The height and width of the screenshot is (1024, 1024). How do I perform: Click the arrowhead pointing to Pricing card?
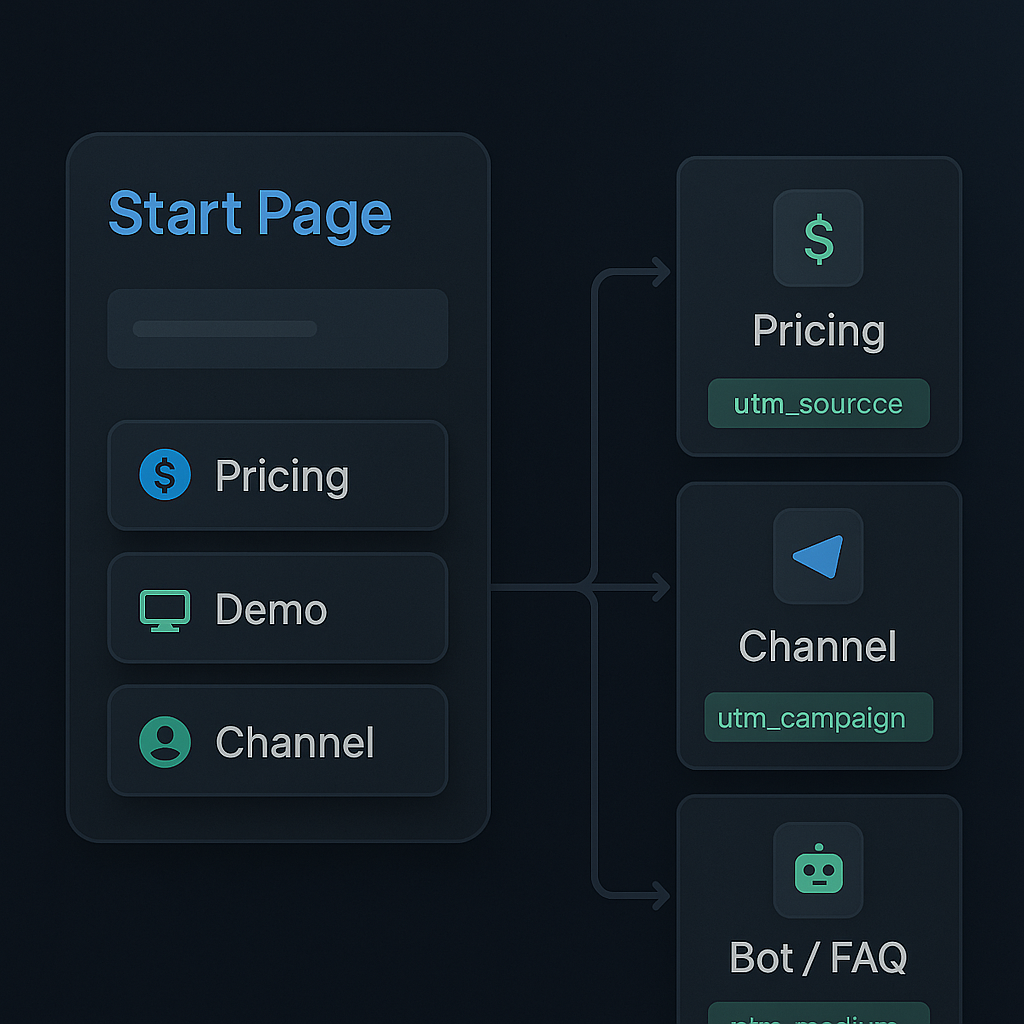660,271
